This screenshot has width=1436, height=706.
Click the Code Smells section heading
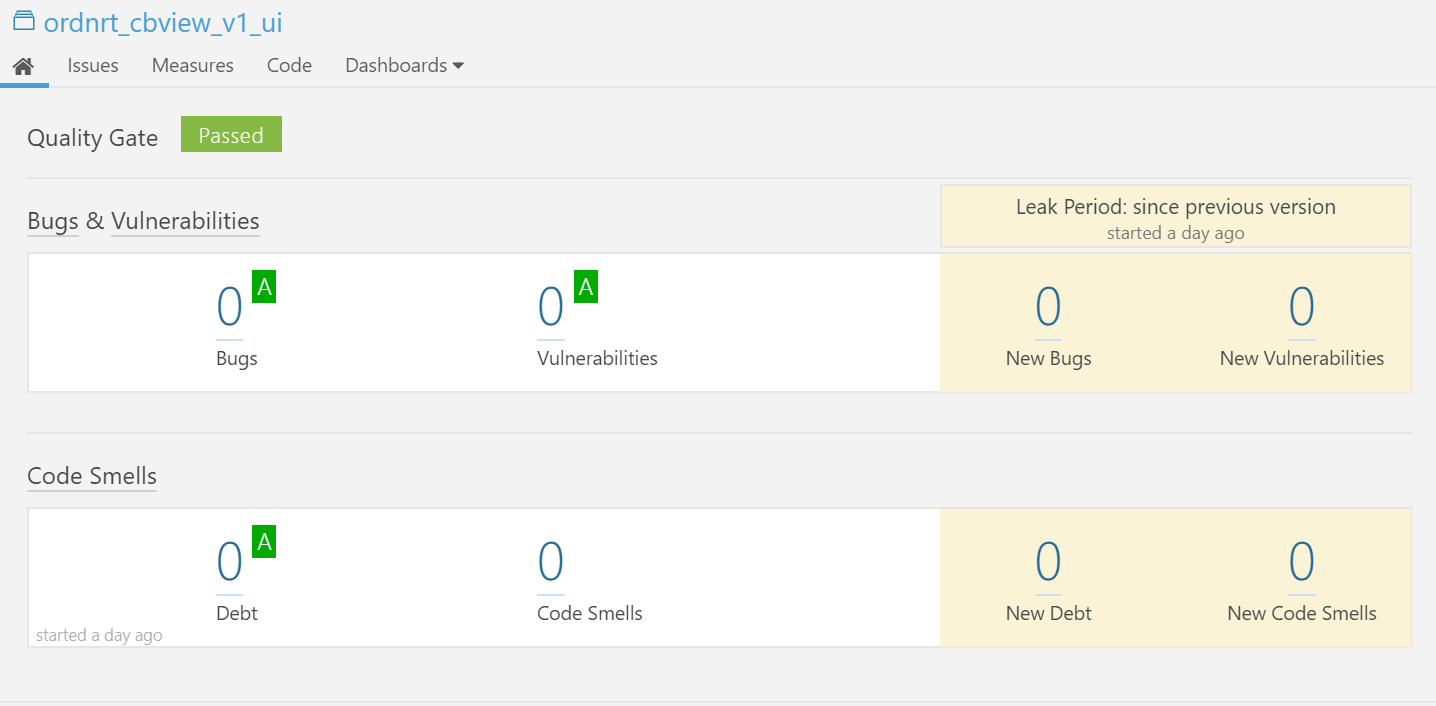[x=92, y=476]
